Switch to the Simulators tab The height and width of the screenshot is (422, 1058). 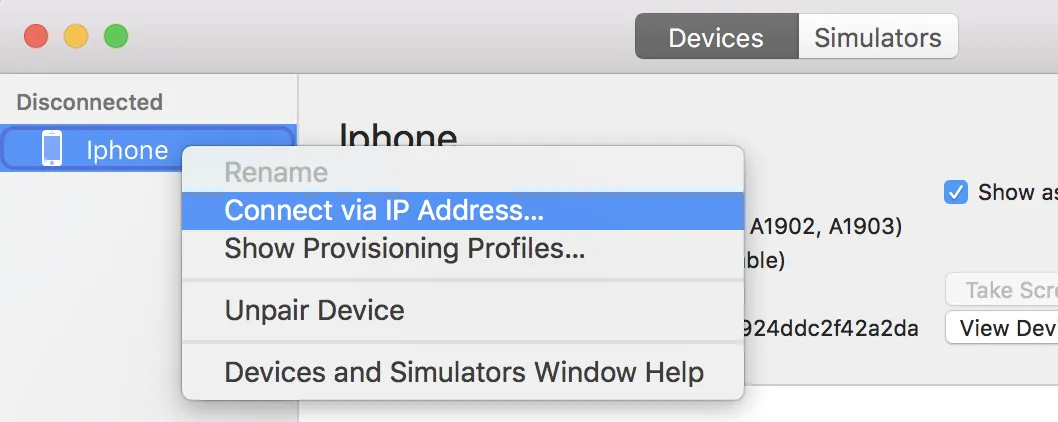[x=877, y=38]
